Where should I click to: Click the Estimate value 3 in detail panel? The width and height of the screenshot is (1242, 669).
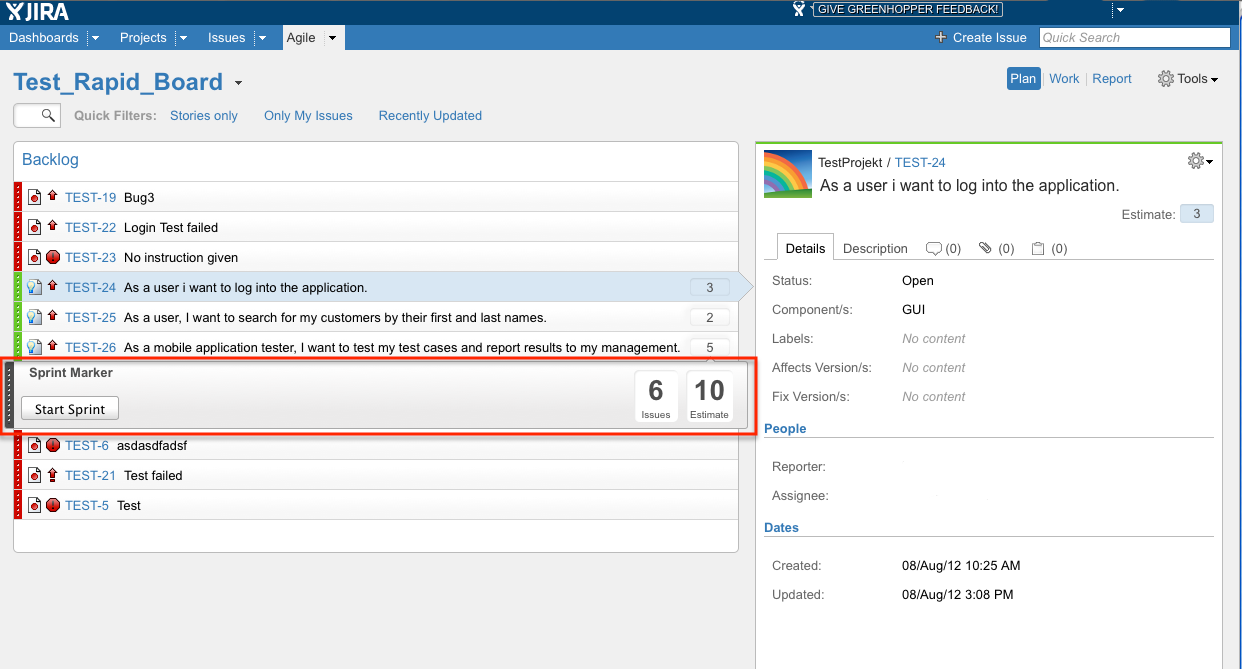click(1196, 214)
